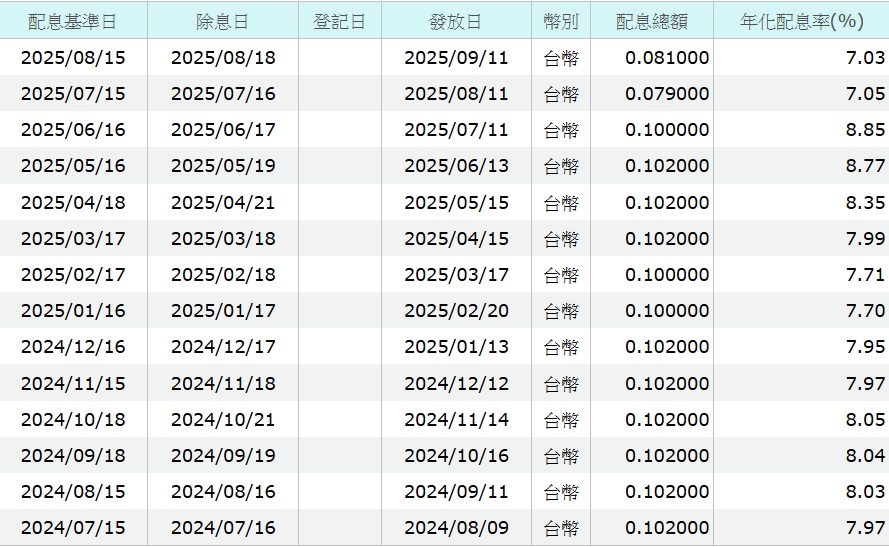Click the 發放日 column header

click(x=456, y=21)
